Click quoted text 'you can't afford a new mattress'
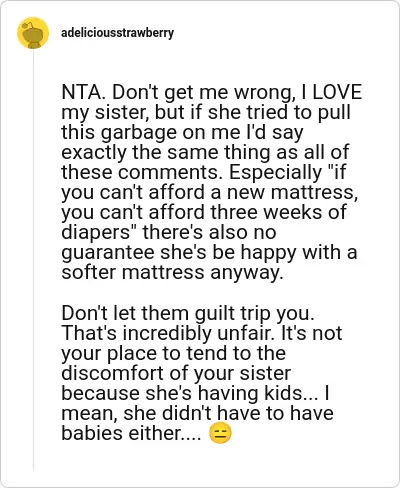This screenshot has height=488, width=400. (208, 192)
